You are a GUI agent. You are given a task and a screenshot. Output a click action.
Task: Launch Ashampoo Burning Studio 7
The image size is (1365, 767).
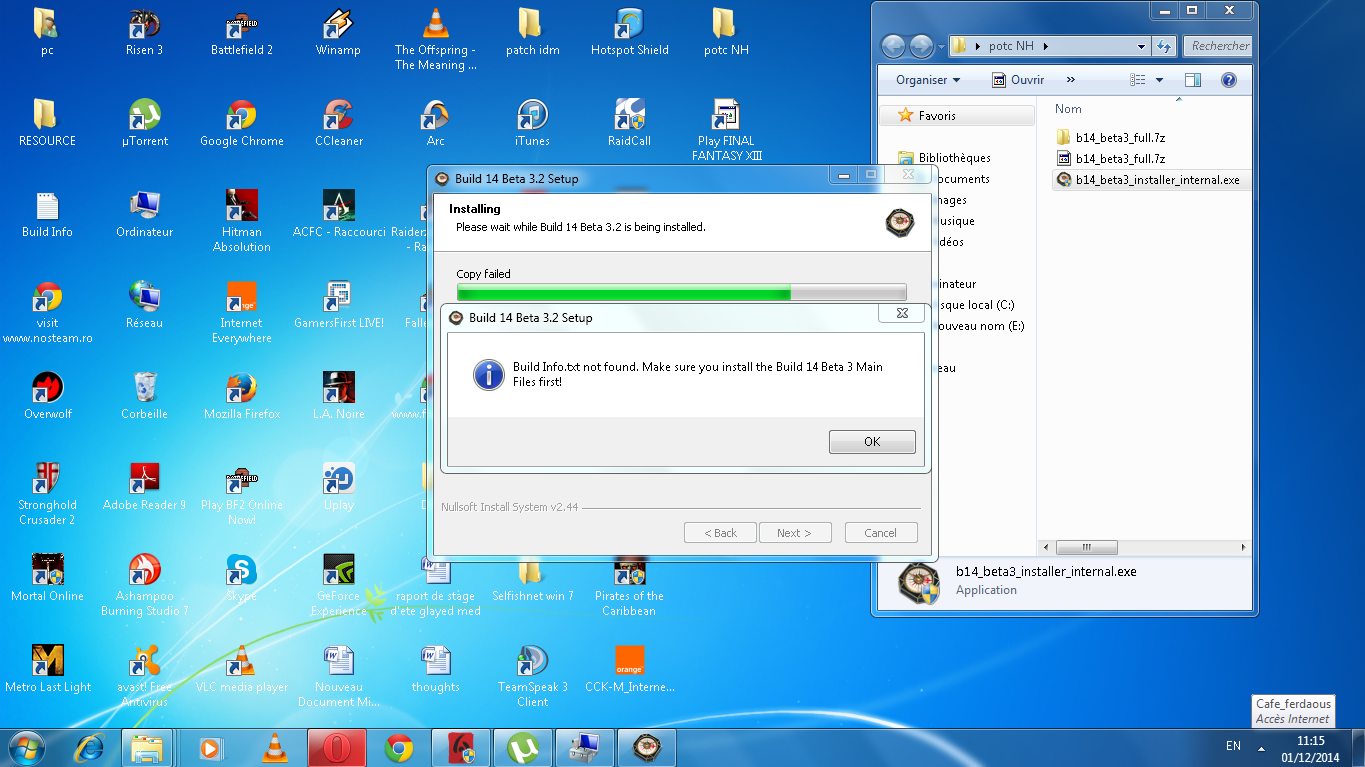coord(144,586)
